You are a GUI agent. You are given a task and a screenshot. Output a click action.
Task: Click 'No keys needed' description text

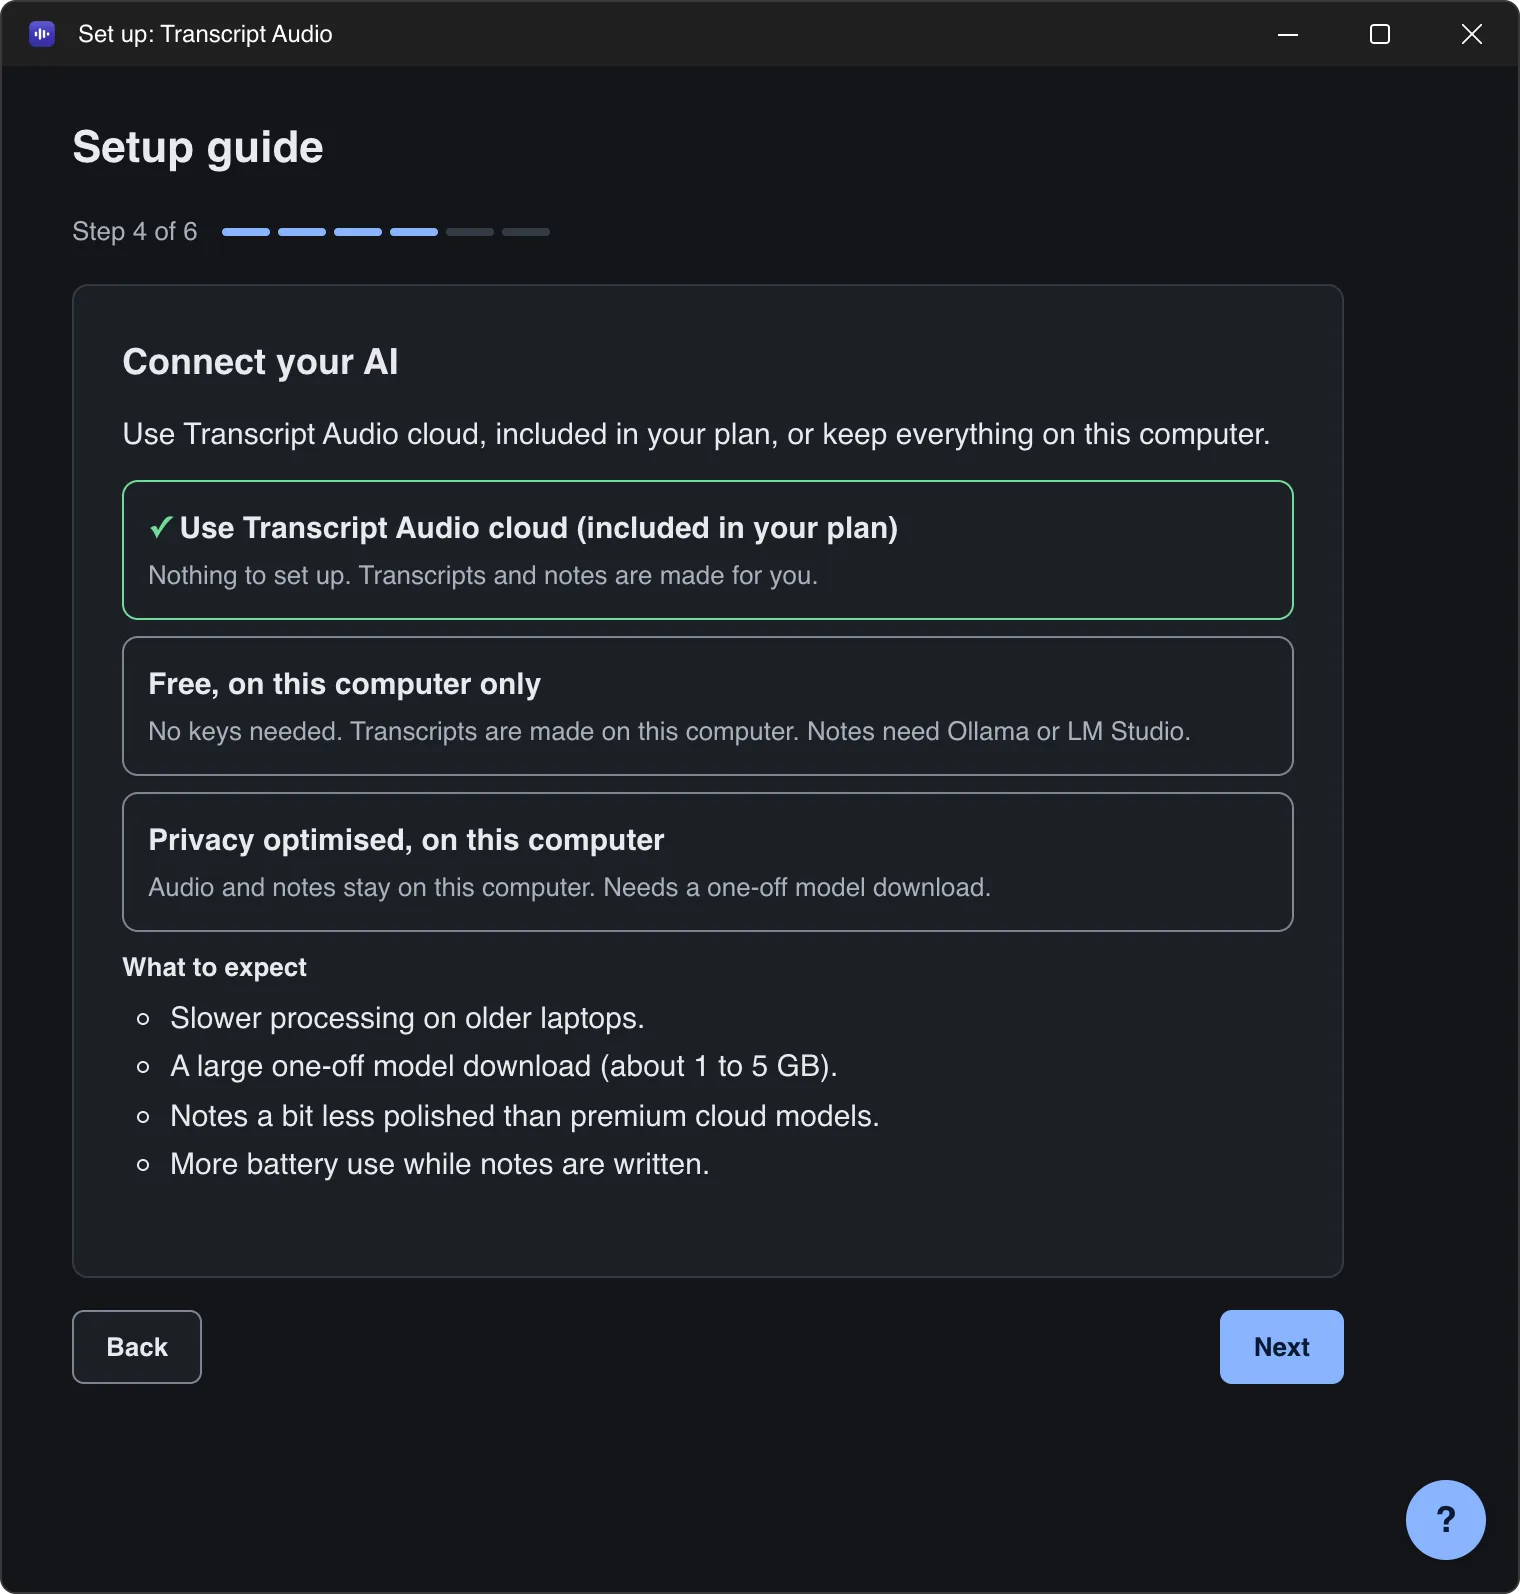click(669, 732)
